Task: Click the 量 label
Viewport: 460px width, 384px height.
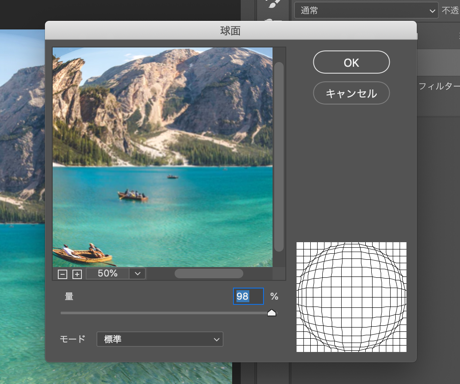Action: point(69,296)
